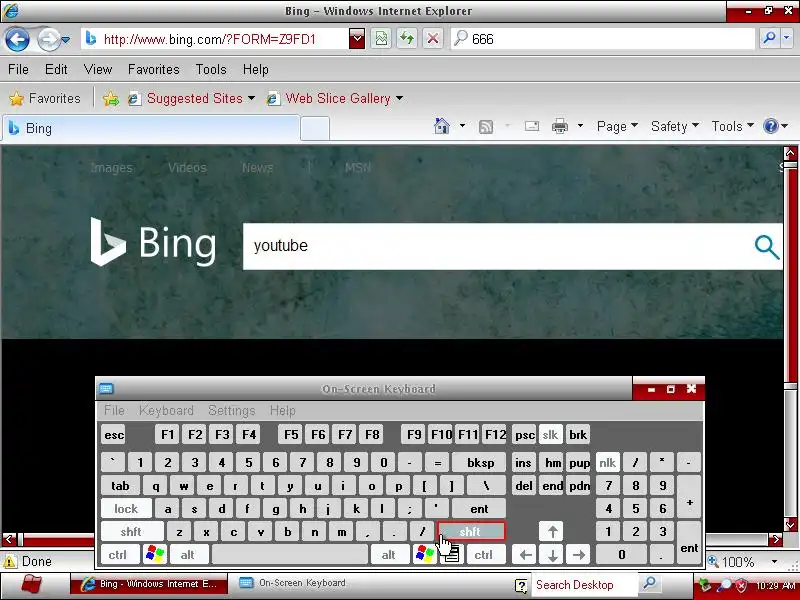Image resolution: width=800 pixels, height=600 pixels.
Task: Open the address bar URL dropdown
Action: 357,39
